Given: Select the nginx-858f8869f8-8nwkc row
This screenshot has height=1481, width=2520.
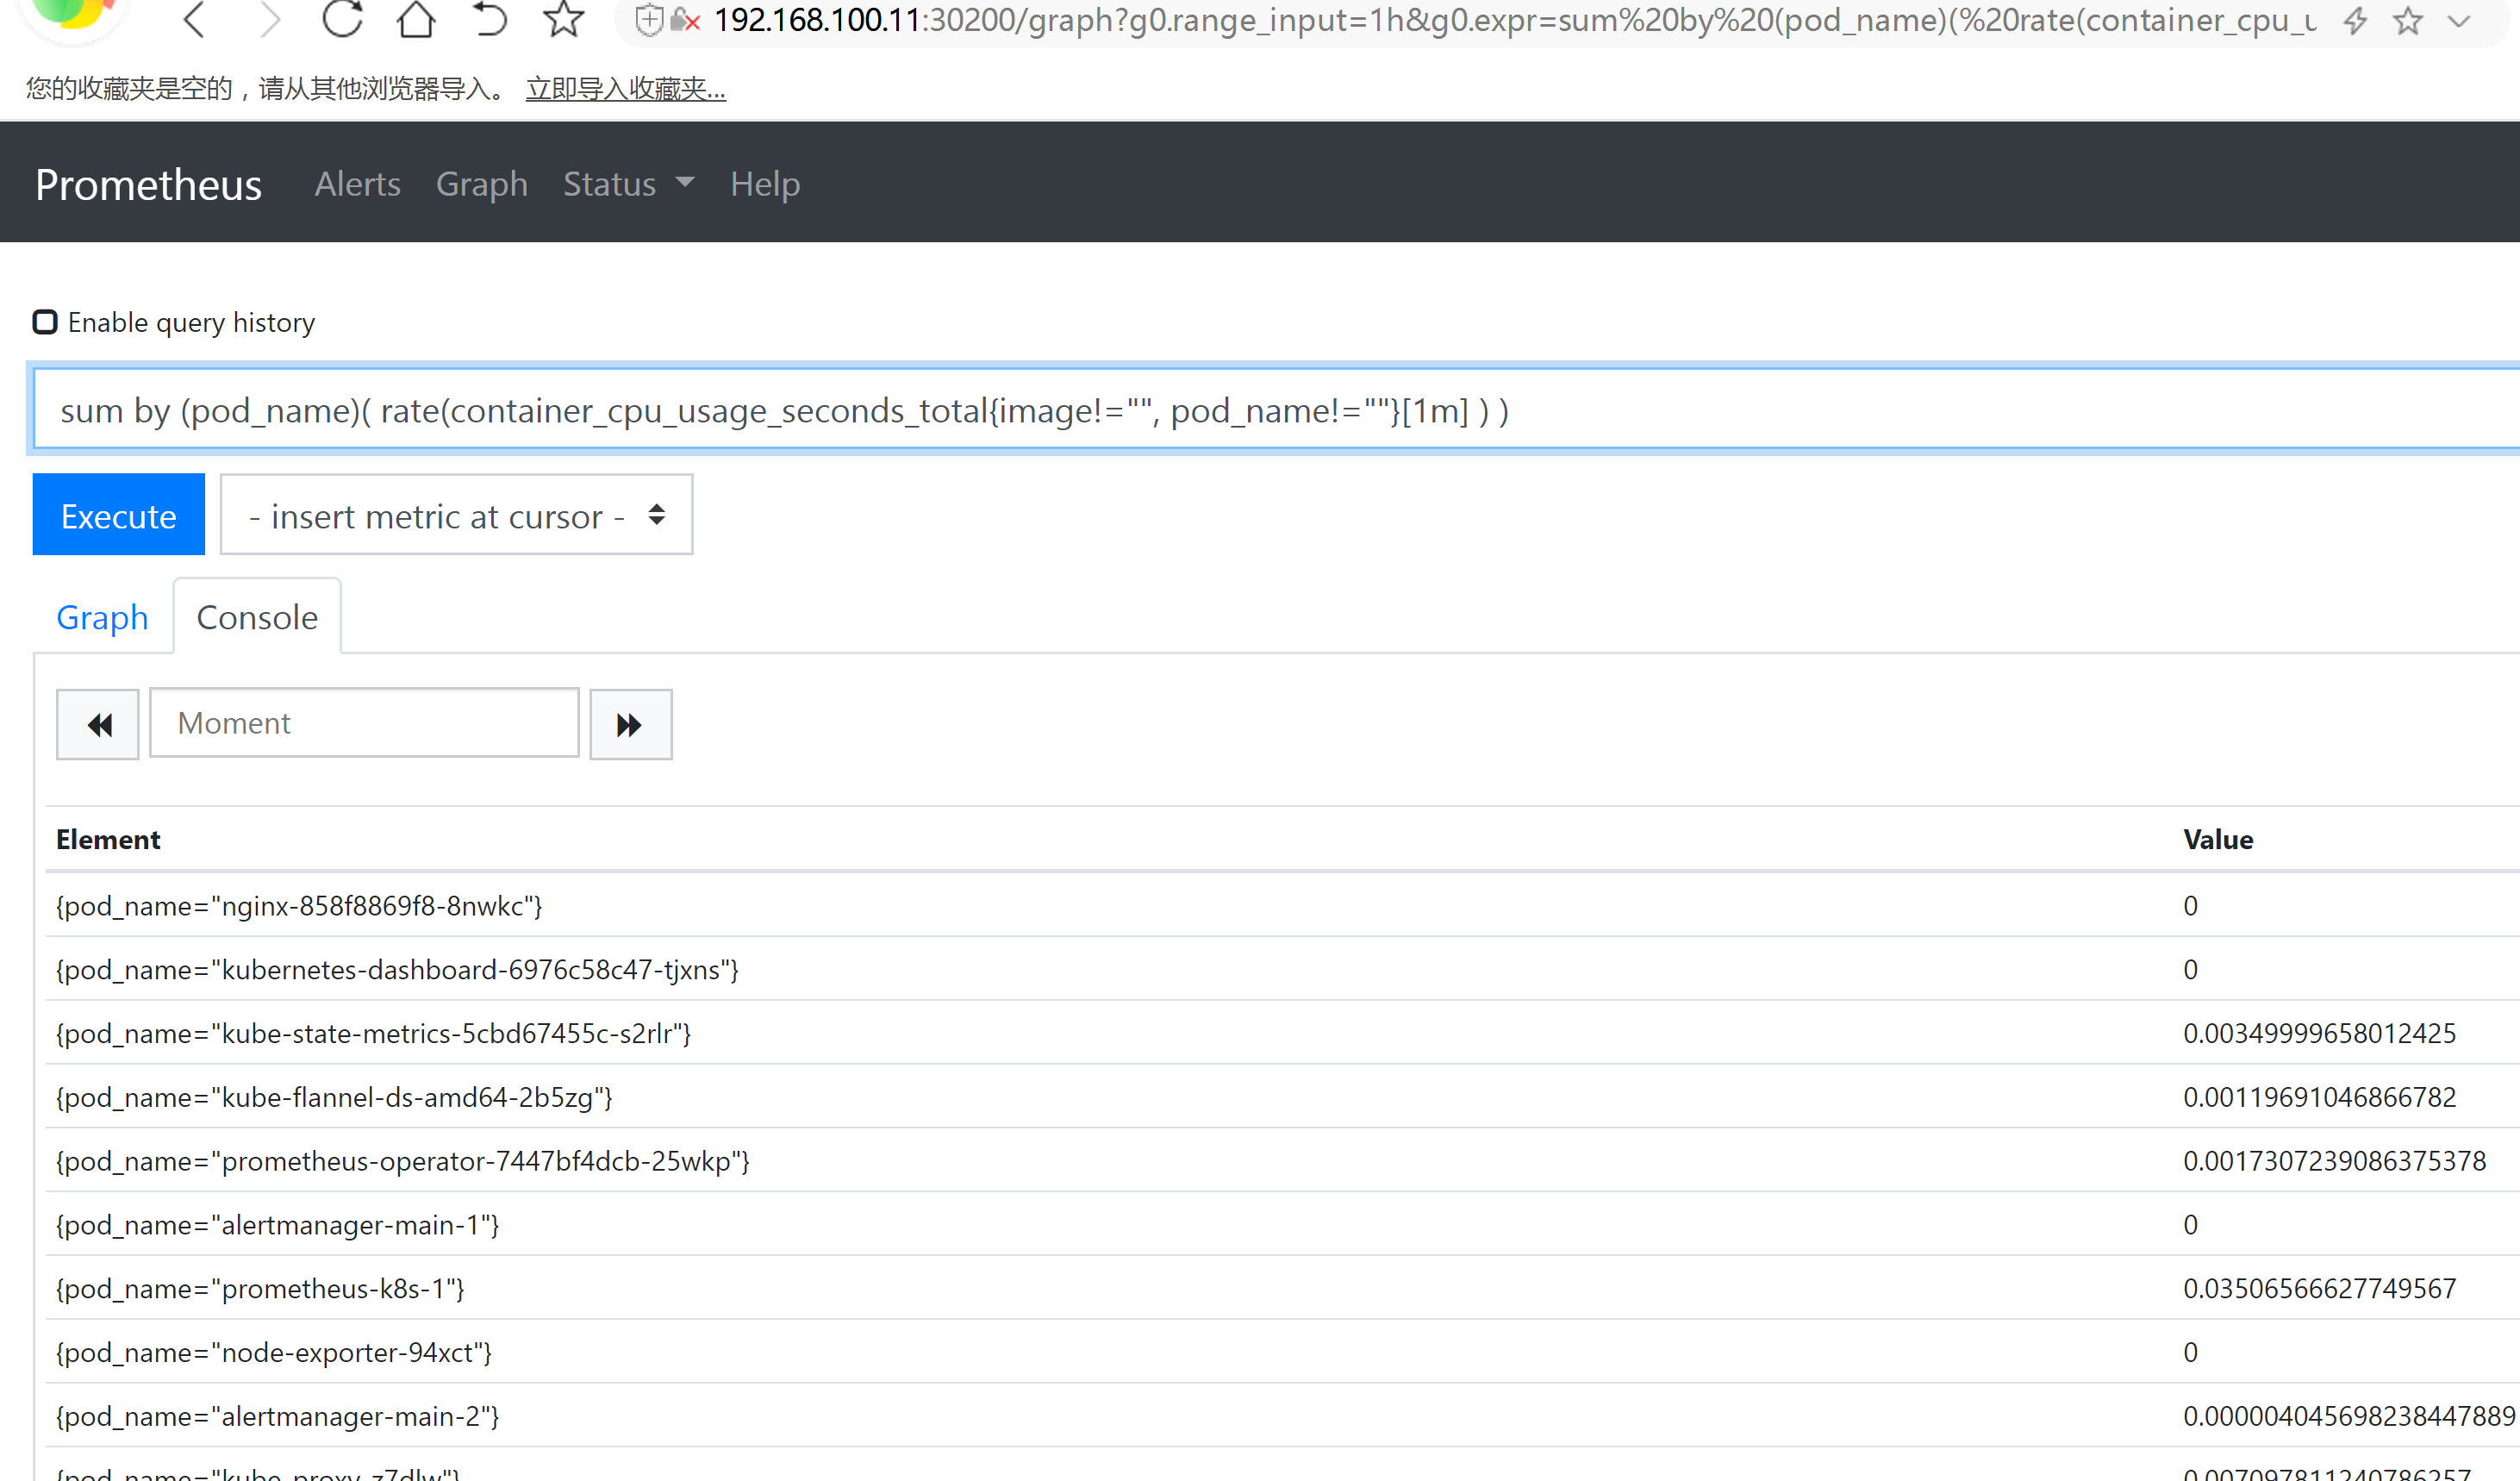Looking at the screenshot, I should pyautogui.click(x=1282, y=906).
